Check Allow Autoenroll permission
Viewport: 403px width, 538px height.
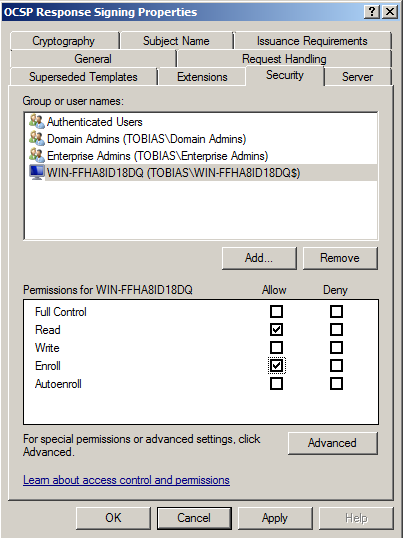pyautogui.click(x=276, y=384)
